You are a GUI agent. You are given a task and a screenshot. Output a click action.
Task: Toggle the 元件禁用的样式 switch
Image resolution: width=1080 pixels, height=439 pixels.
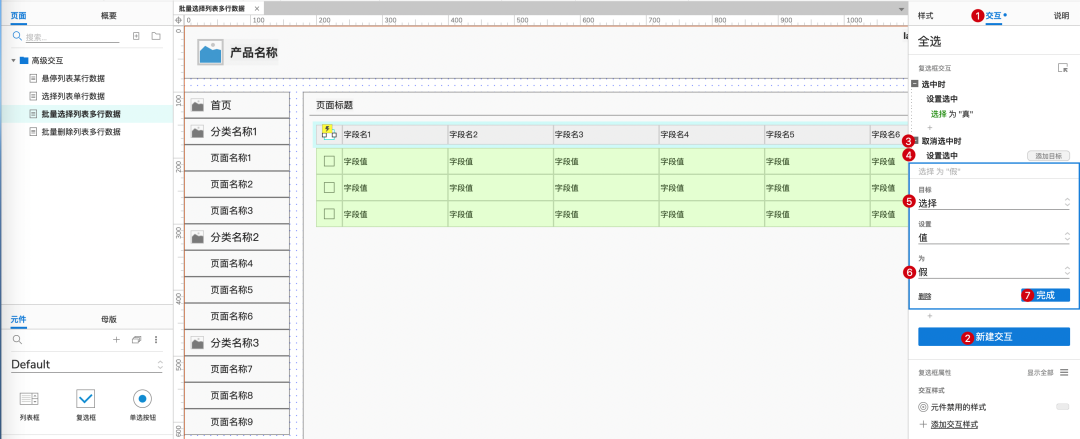1063,407
